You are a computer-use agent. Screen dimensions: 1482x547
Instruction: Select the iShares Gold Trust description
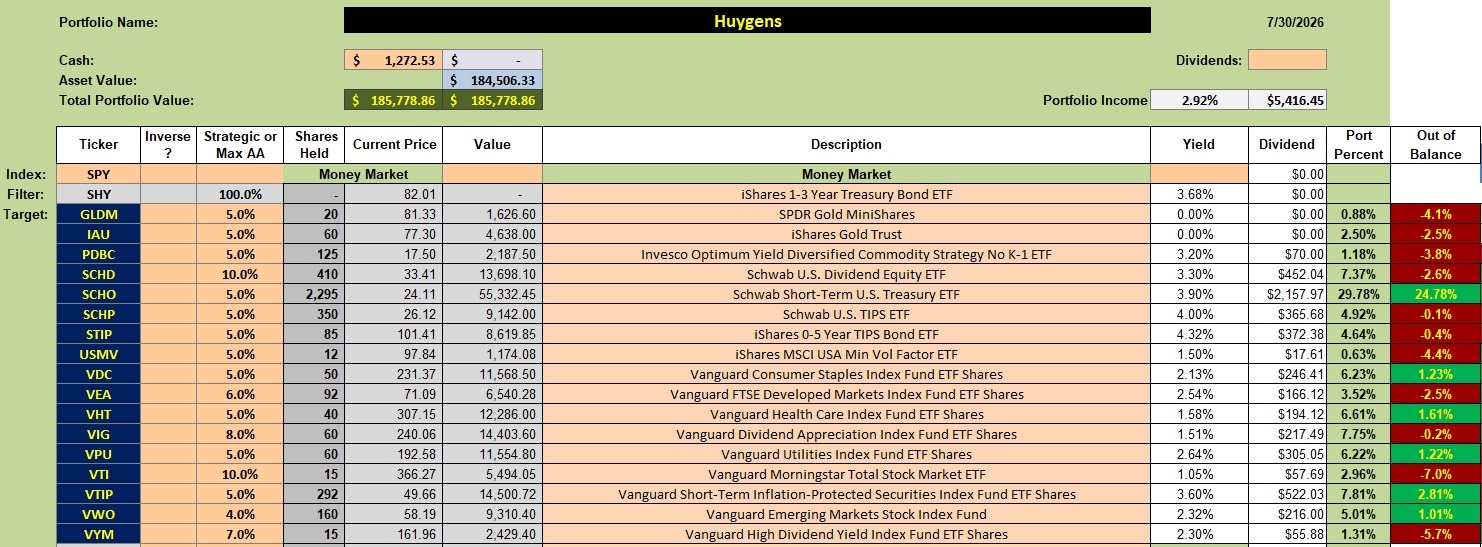coord(846,234)
